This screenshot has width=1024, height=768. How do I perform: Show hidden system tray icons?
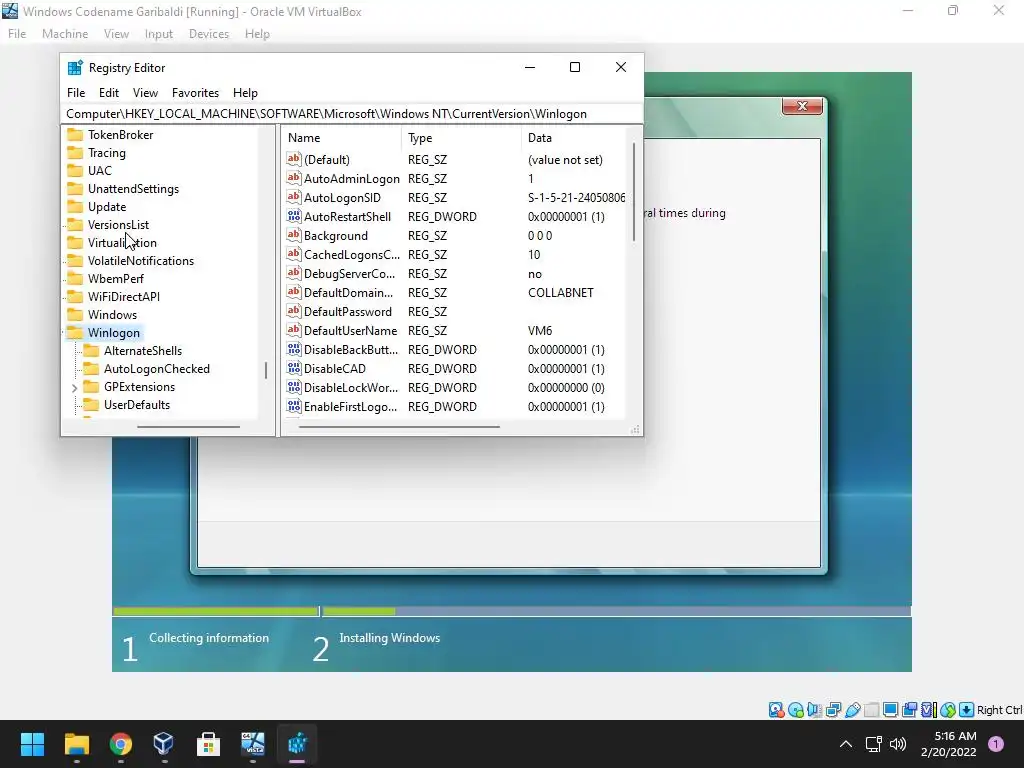click(846, 744)
